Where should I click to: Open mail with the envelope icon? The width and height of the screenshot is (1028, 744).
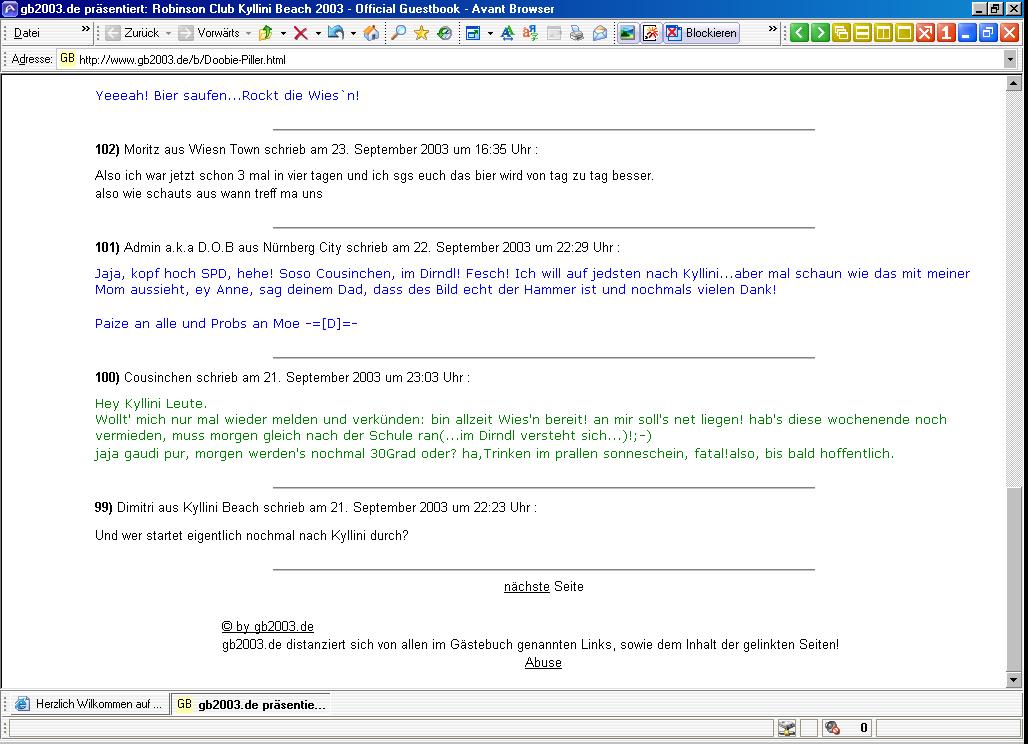[600, 33]
